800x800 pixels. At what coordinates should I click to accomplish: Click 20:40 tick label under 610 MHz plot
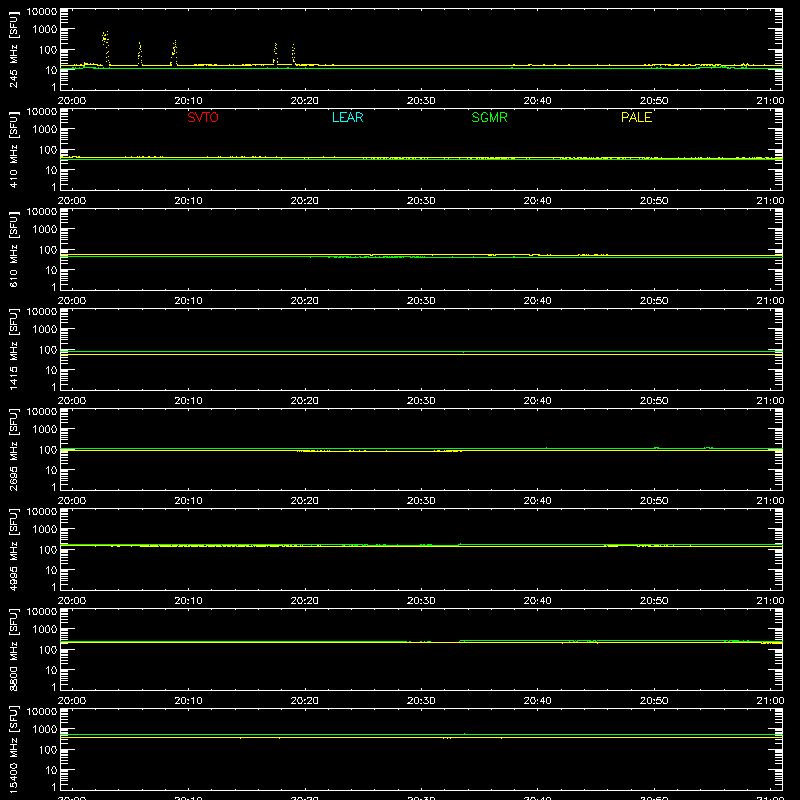point(537,301)
